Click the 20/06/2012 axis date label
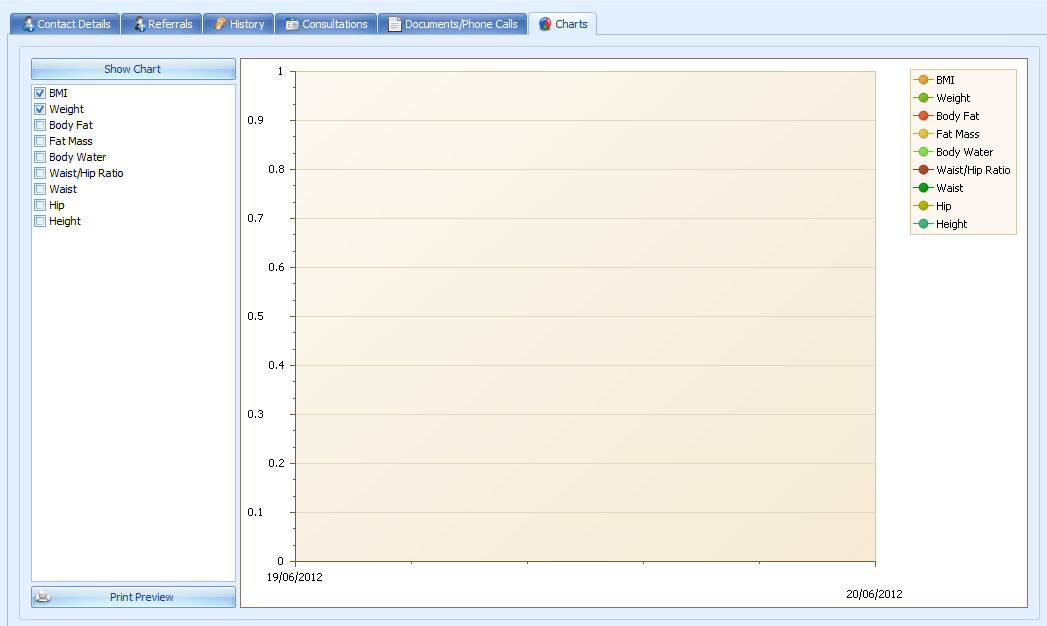Viewport: 1047px width, 626px height. (874, 594)
